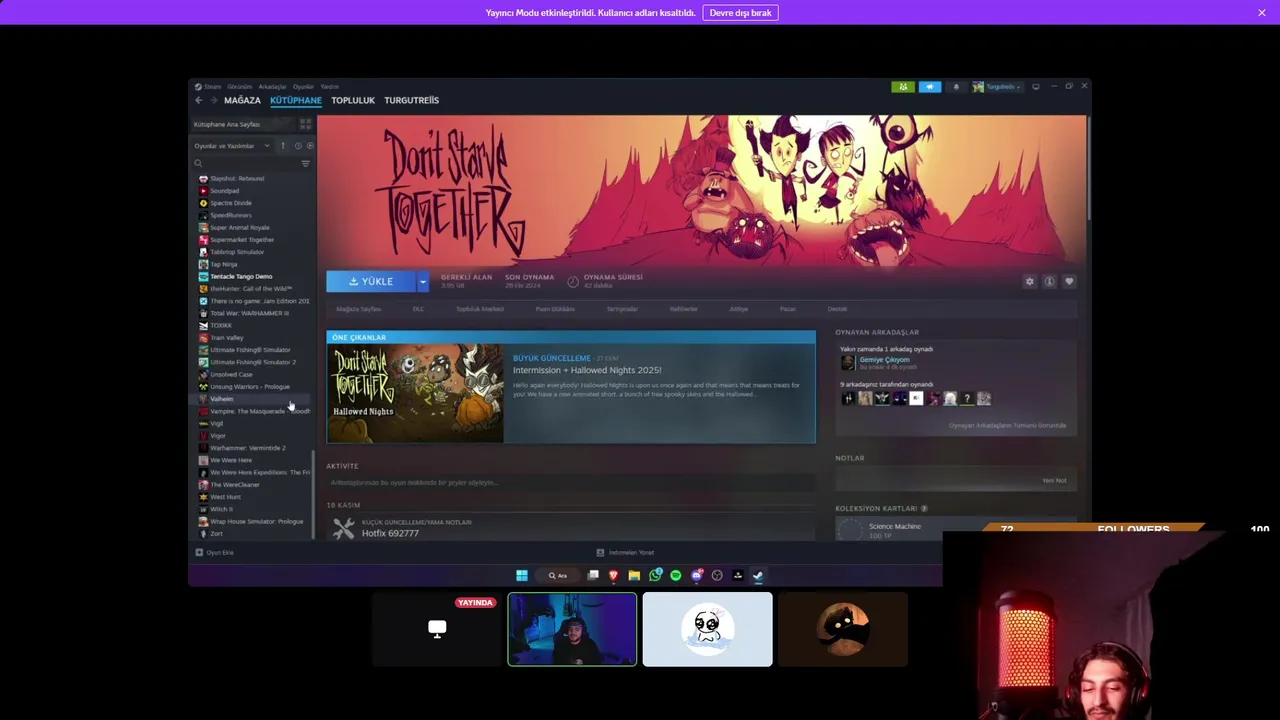Click the activity comment input field

[570, 483]
